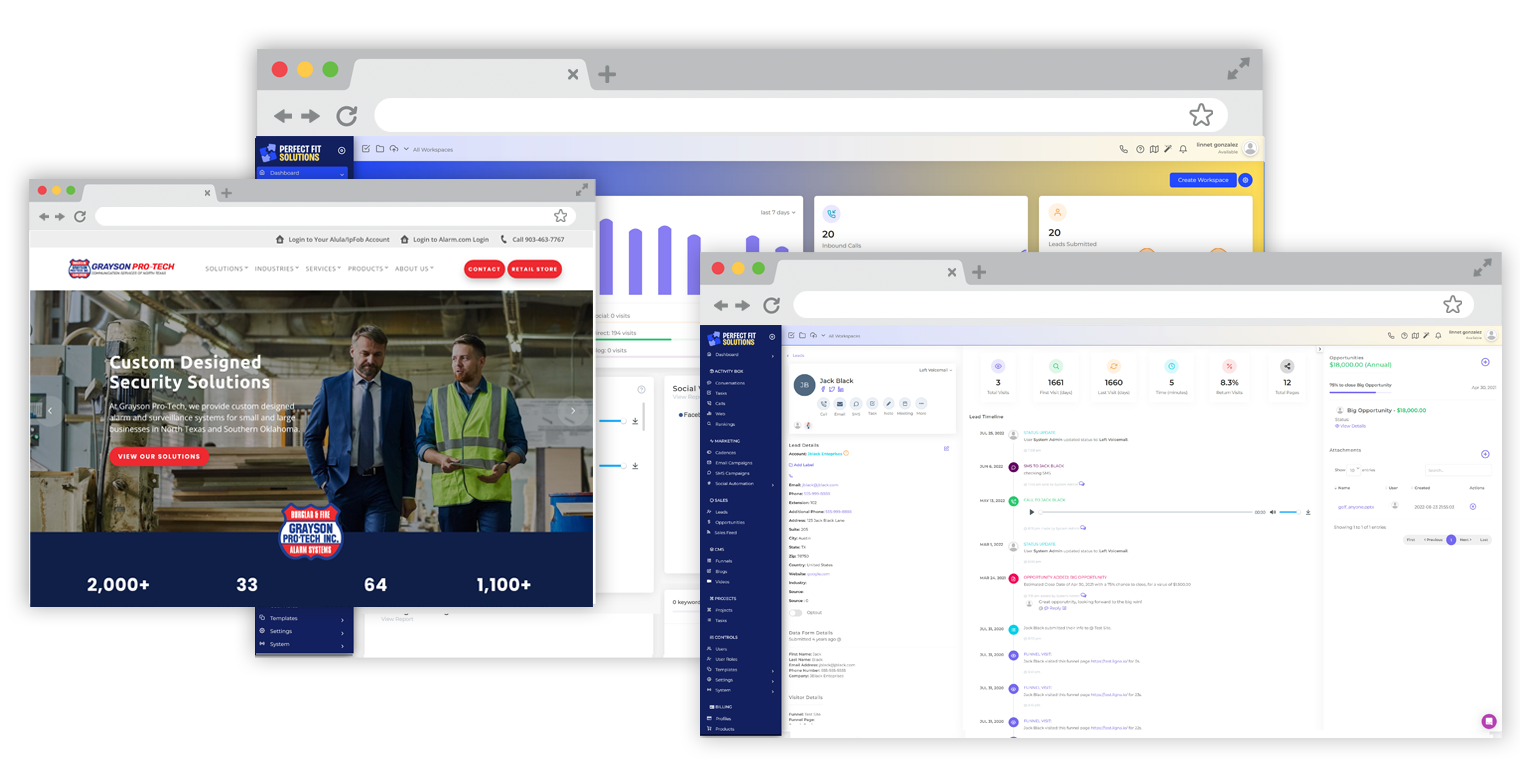Open Email Campaigns in the Marketing sidebar
1520x769 pixels.
pyautogui.click(x=733, y=463)
